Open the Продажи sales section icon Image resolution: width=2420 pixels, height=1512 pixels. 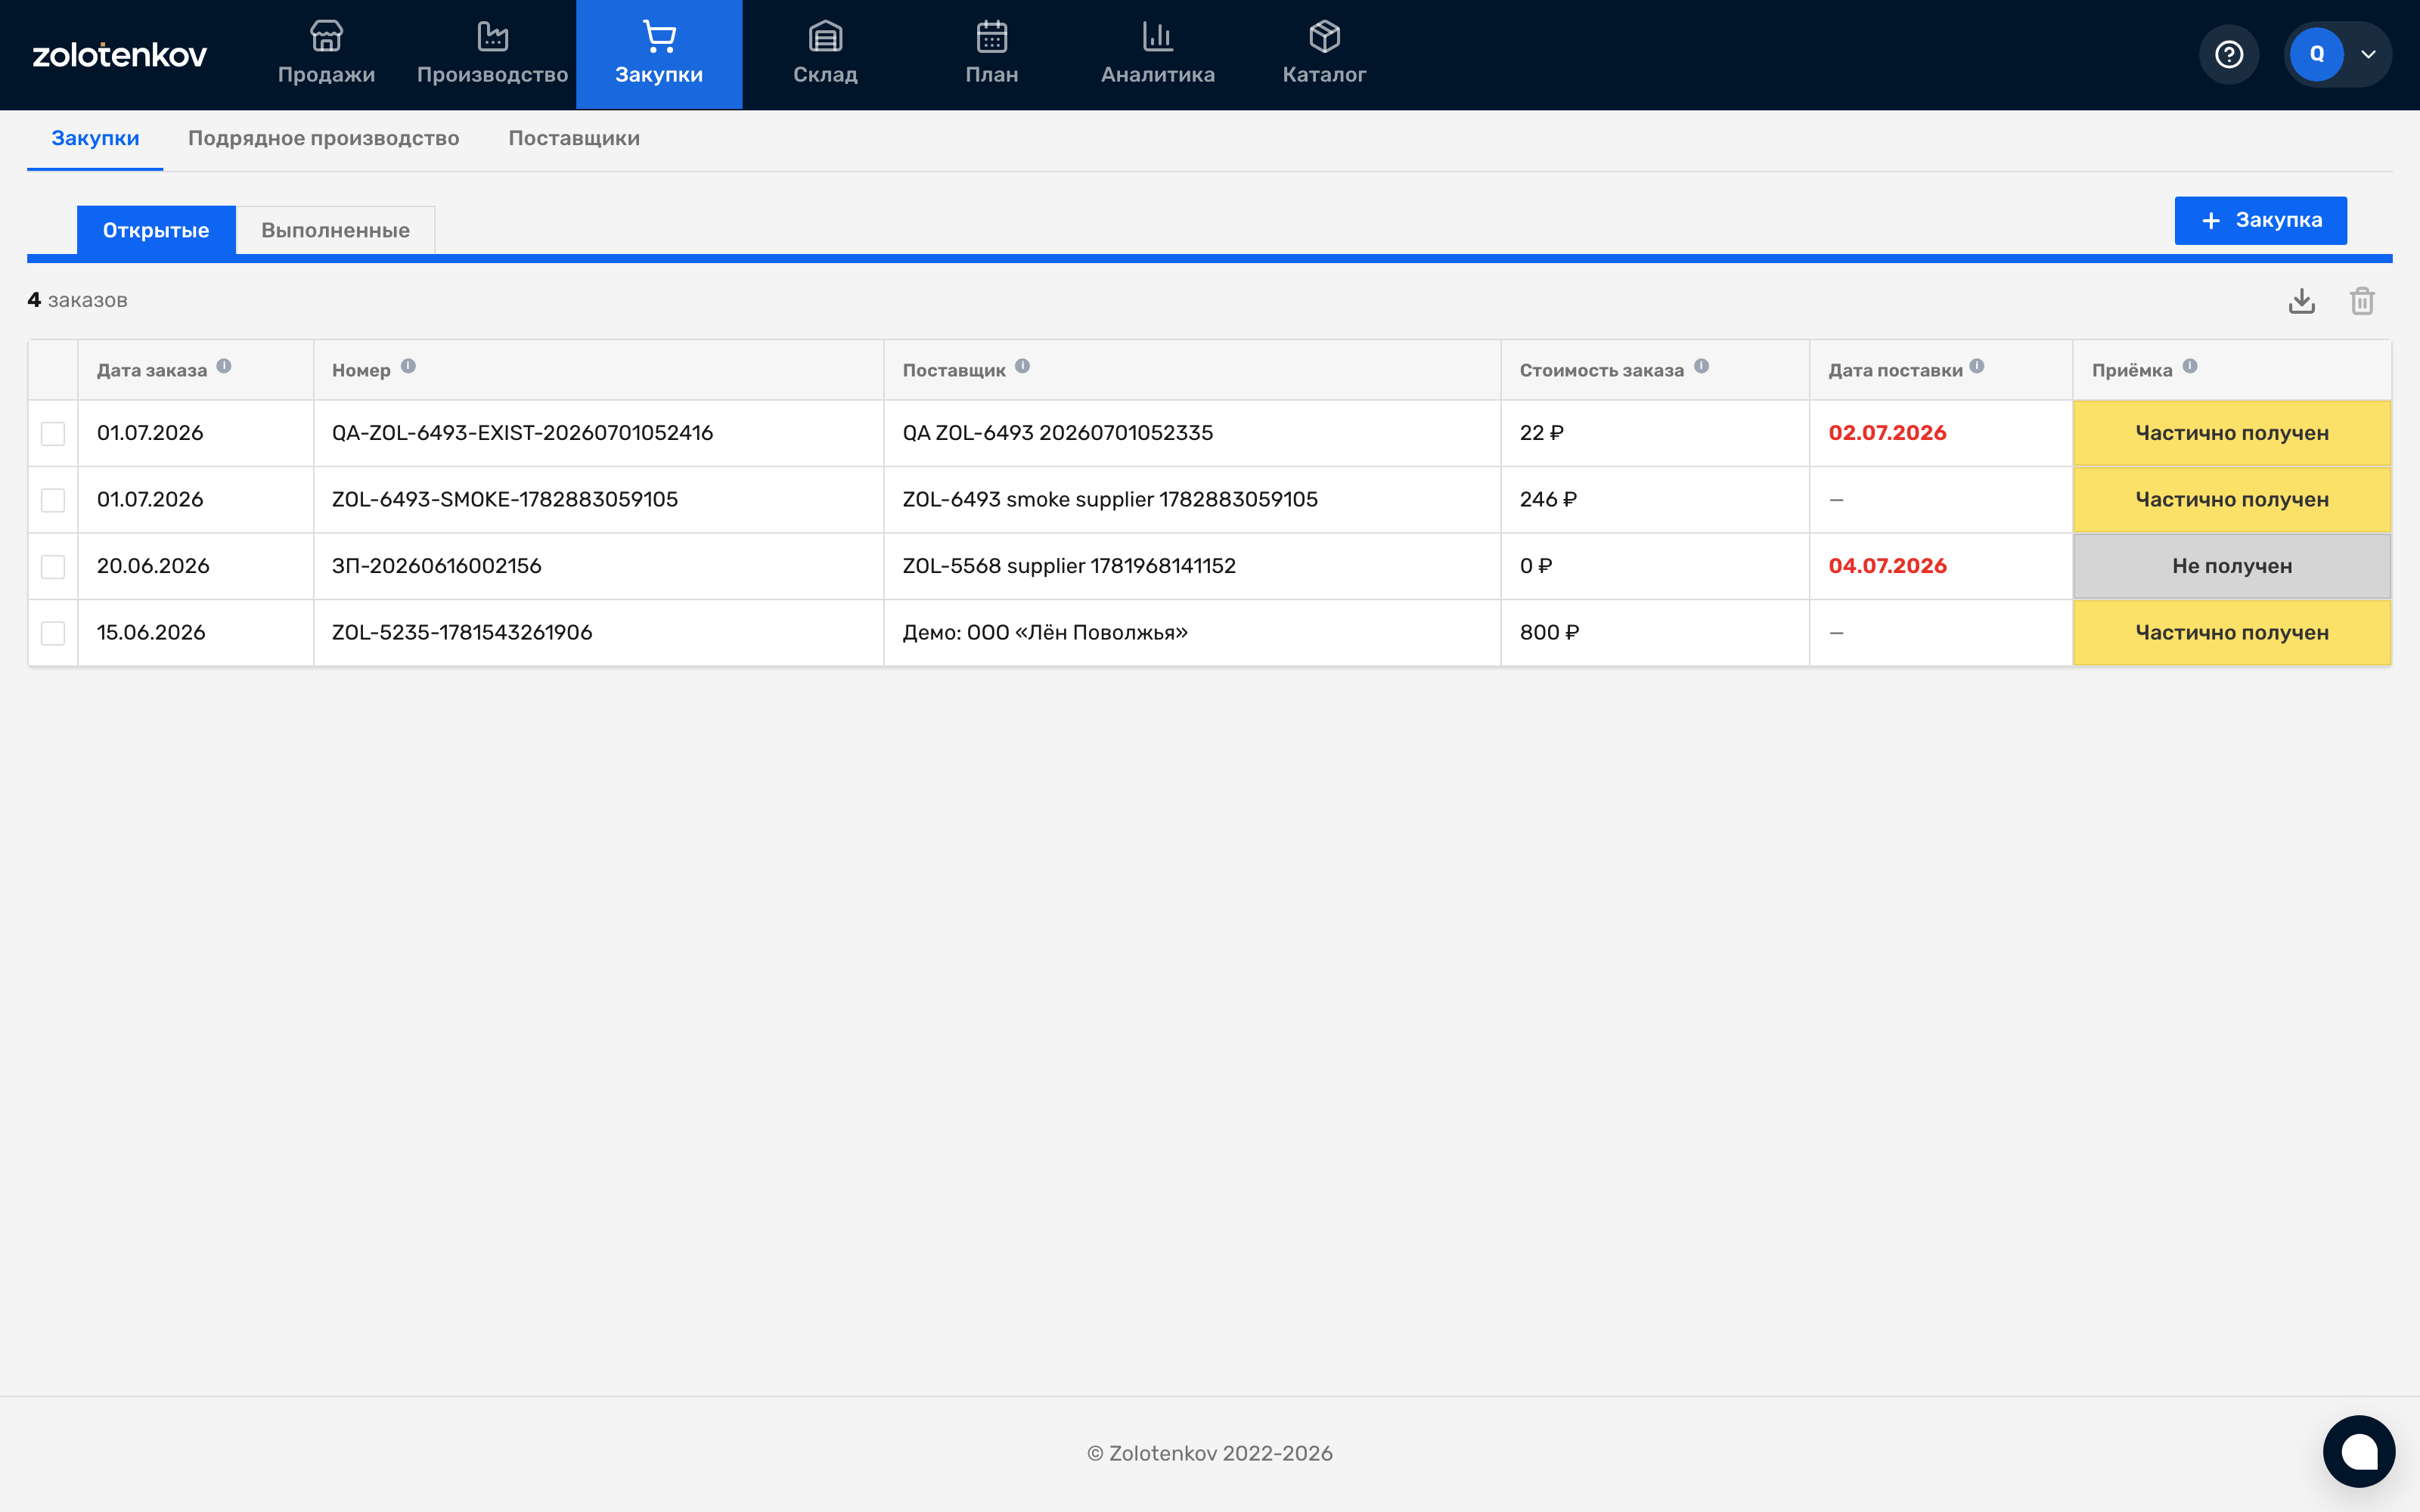(x=326, y=37)
